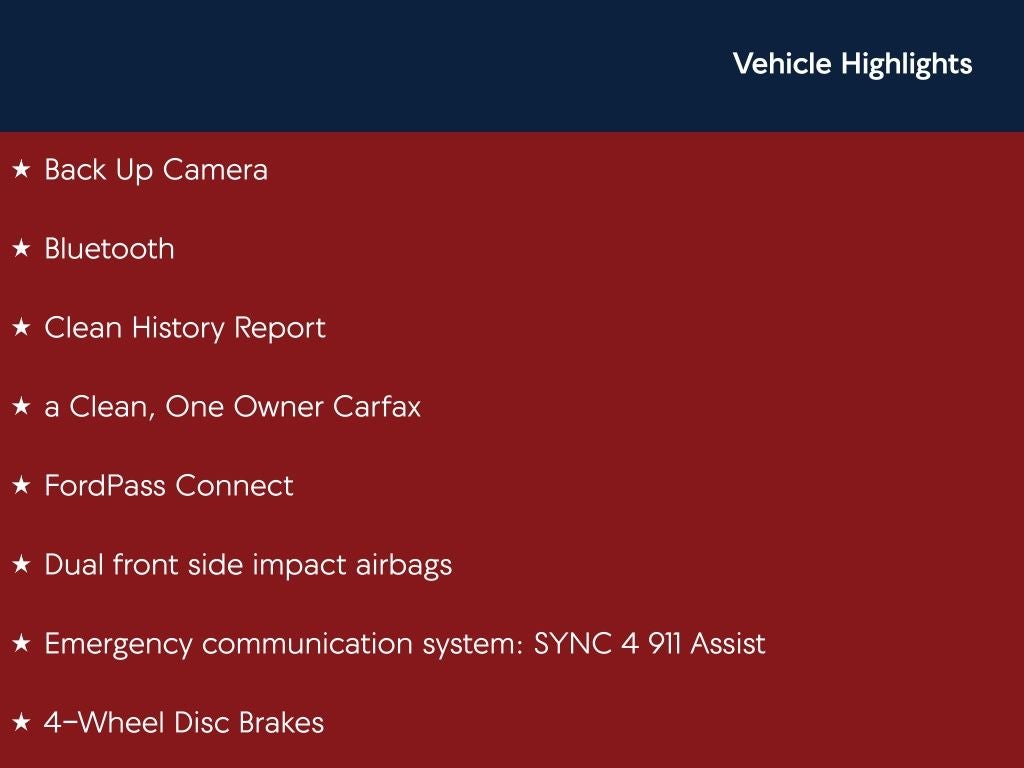Click the star beside Back Up Camera
This screenshot has height=768, width=1024.
pyautogui.click(x=21, y=170)
